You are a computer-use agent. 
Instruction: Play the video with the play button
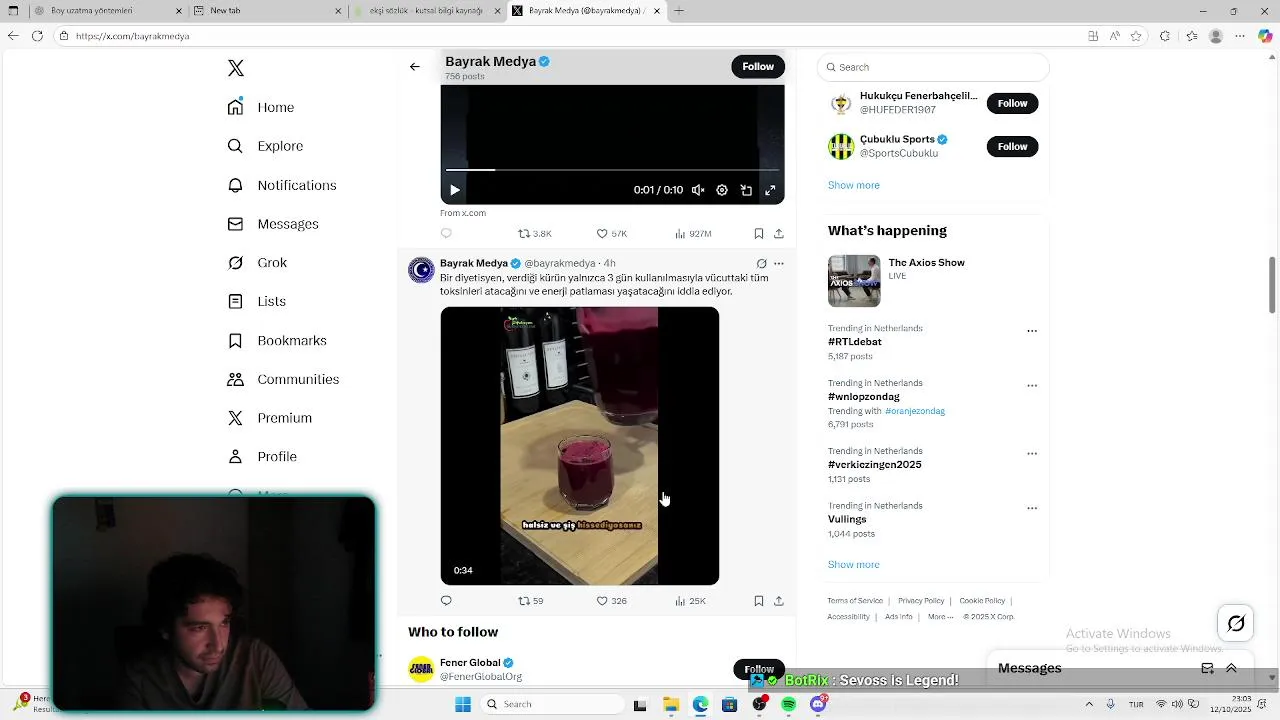(x=454, y=190)
